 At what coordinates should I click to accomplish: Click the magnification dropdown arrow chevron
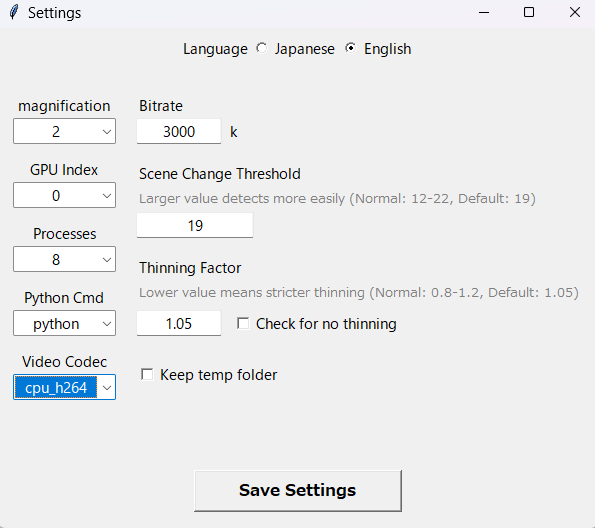(x=107, y=132)
